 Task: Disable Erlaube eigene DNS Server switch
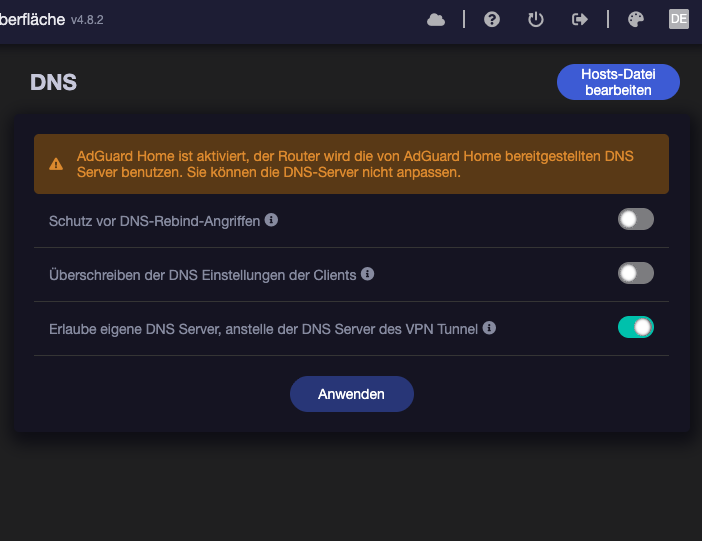tap(635, 327)
